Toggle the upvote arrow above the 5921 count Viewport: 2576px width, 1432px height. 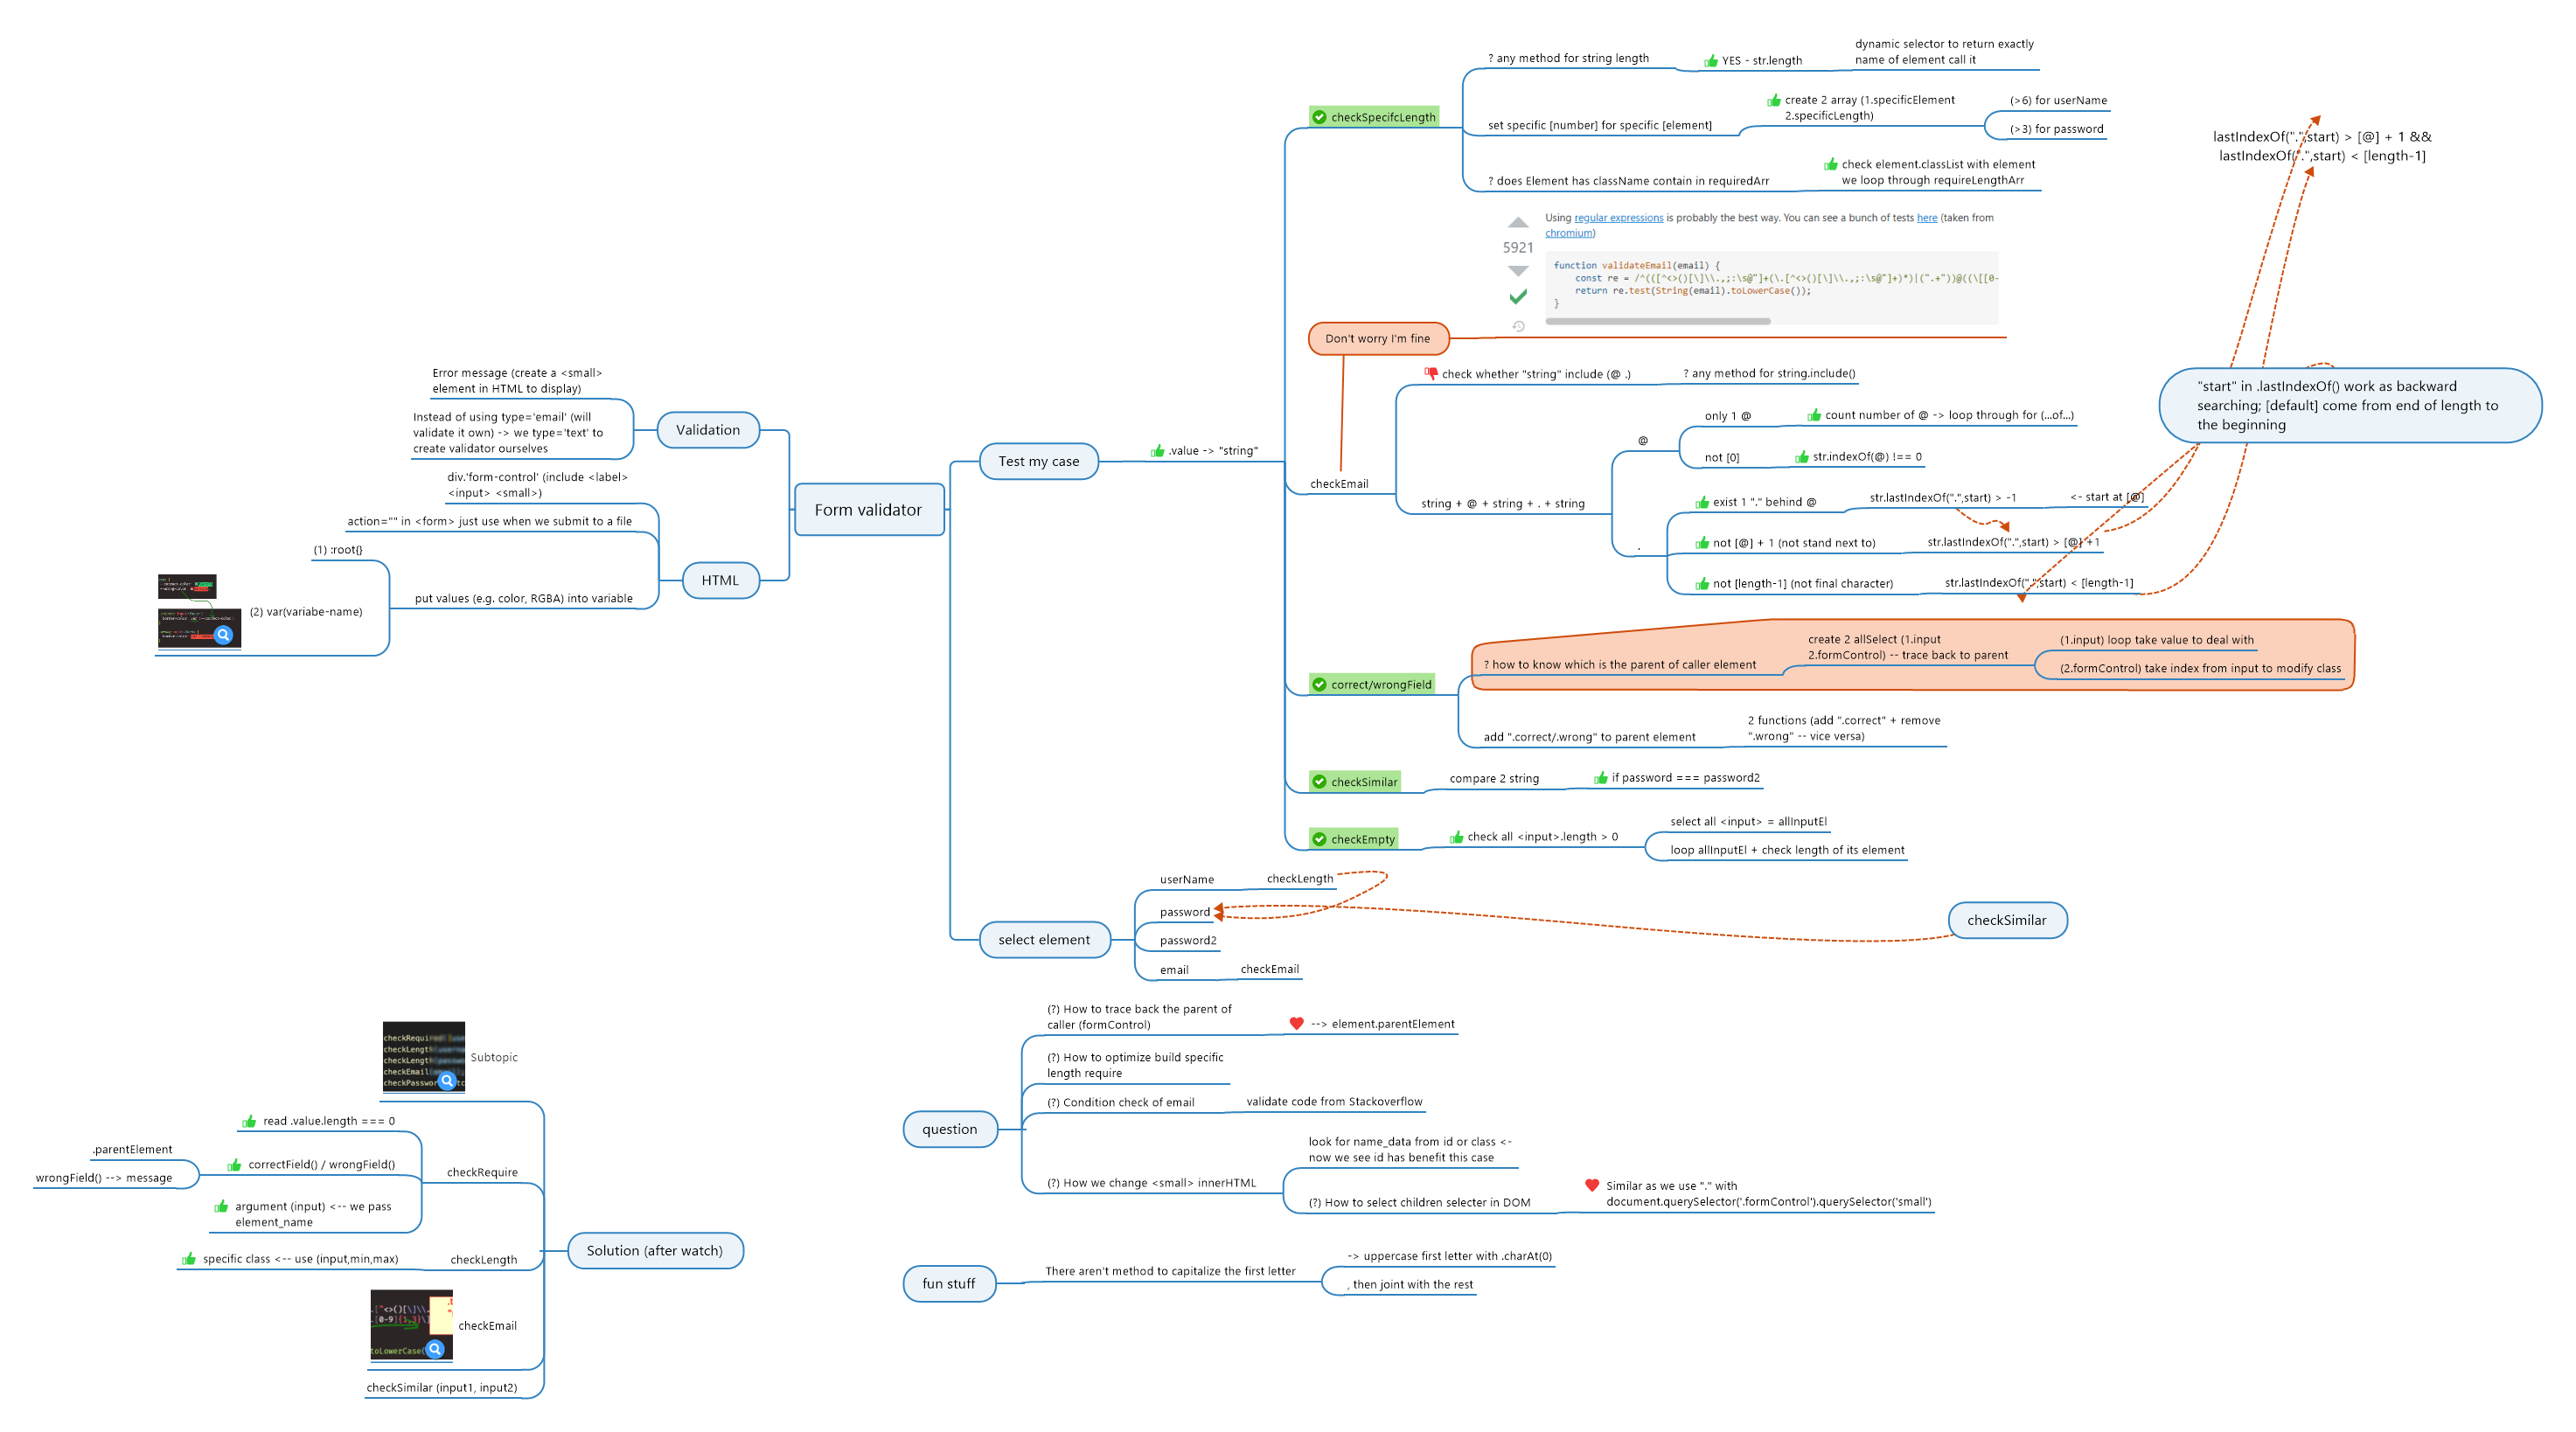coord(1517,221)
